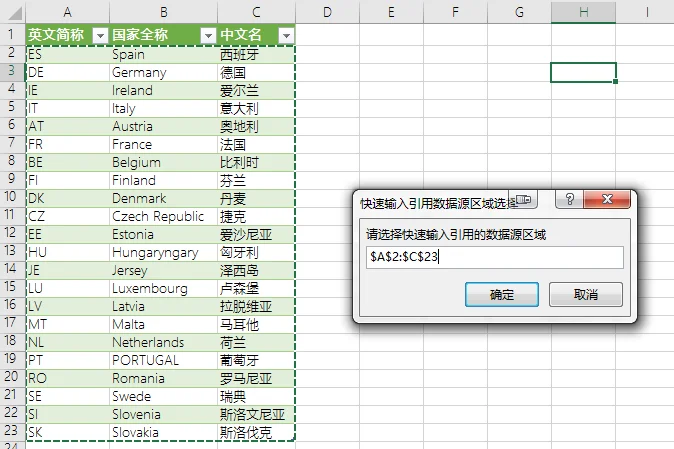Select row 1 header
This screenshot has height=449, width=674.
pyautogui.click(x=12, y=35)
